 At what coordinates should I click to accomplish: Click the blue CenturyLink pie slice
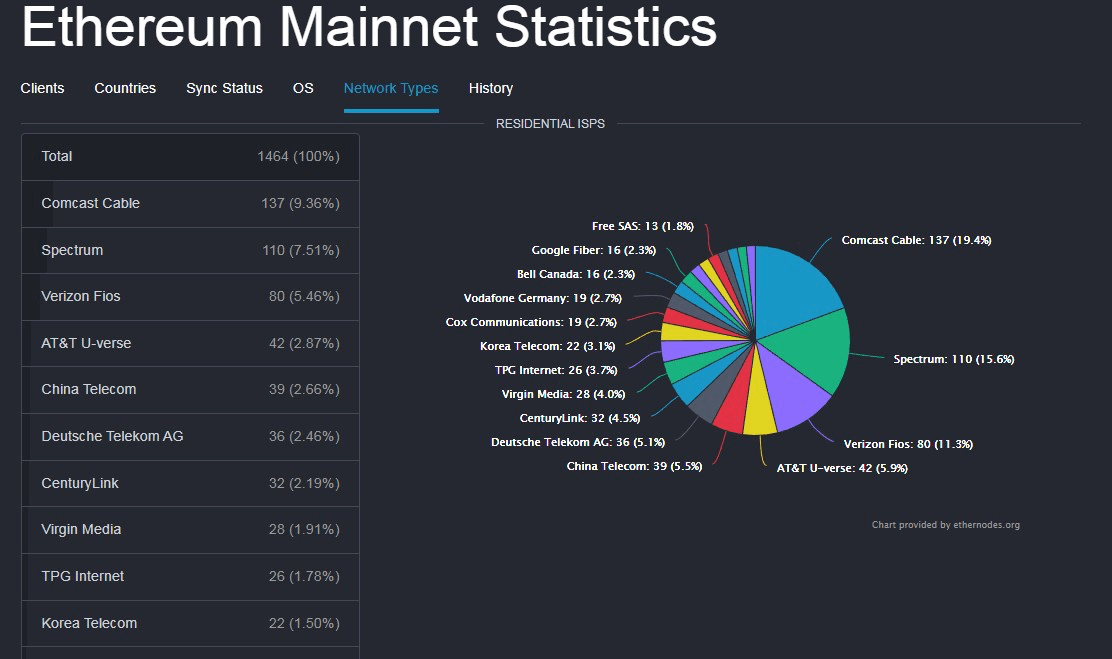click(701, 380)
